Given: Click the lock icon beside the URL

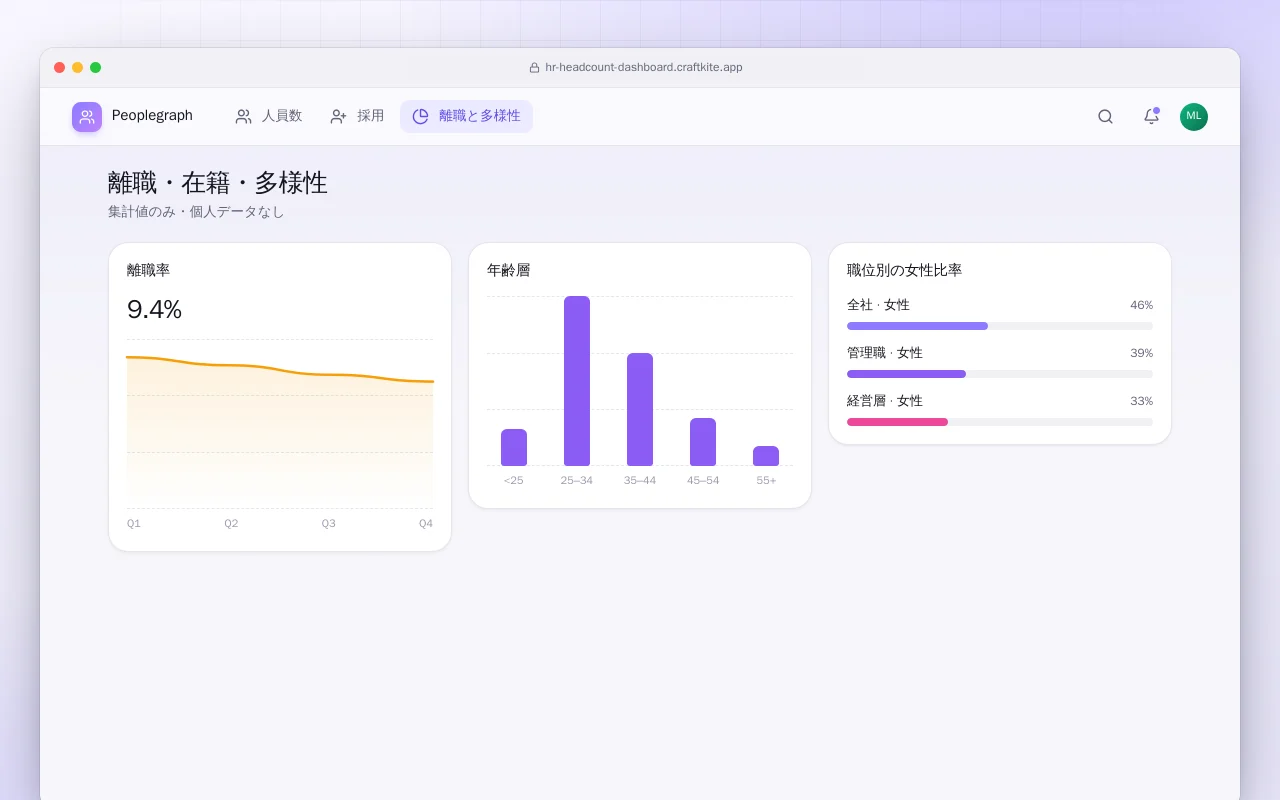Looking at the screenshot, I should click(534, 68).
